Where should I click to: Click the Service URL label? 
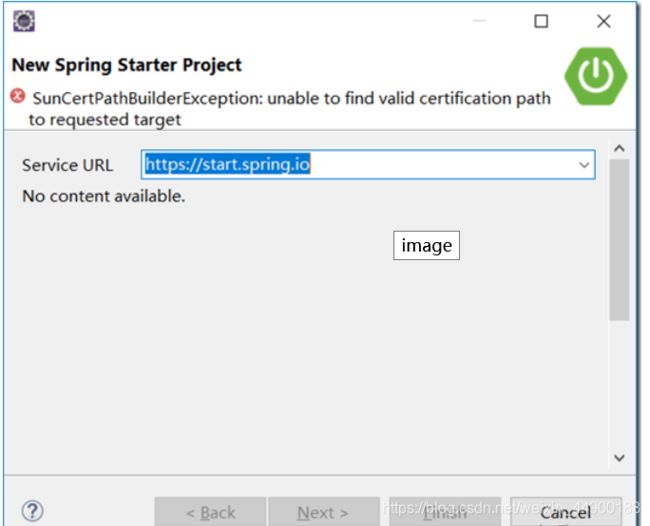(x=68, y=165)
